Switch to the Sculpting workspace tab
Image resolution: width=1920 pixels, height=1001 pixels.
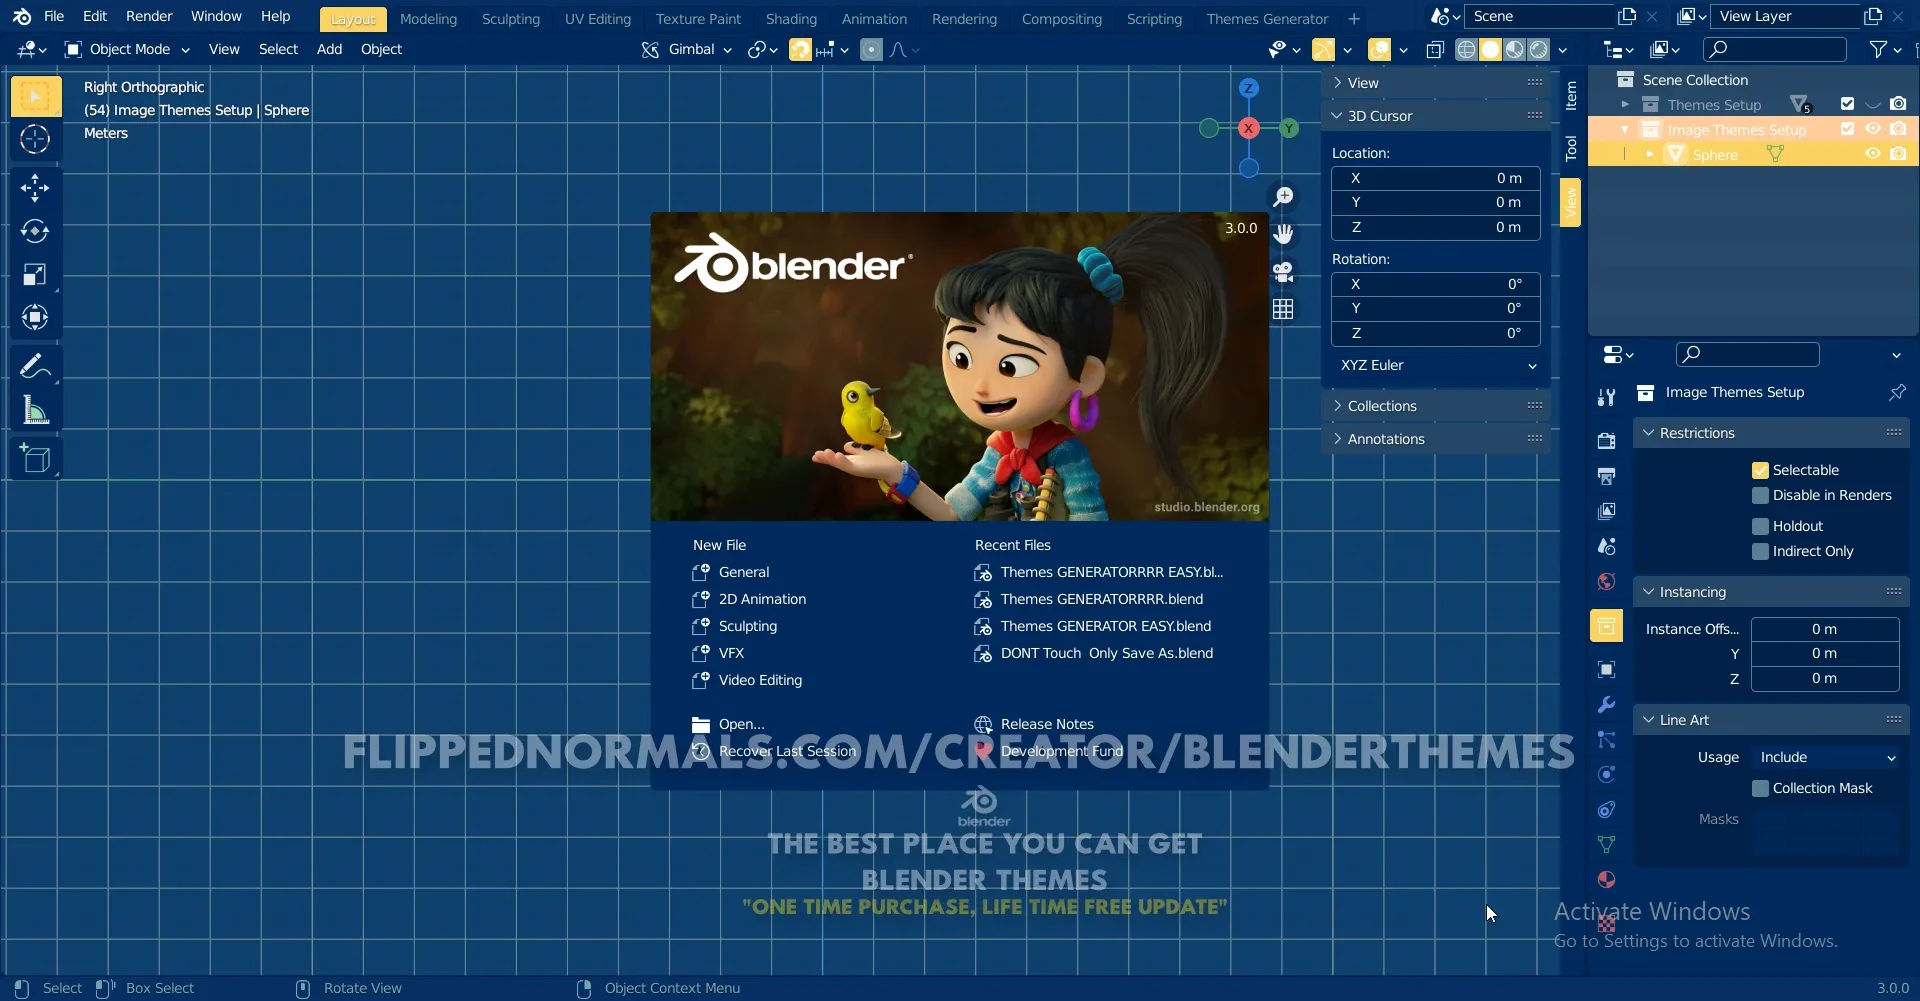click(x=510, y=19)
